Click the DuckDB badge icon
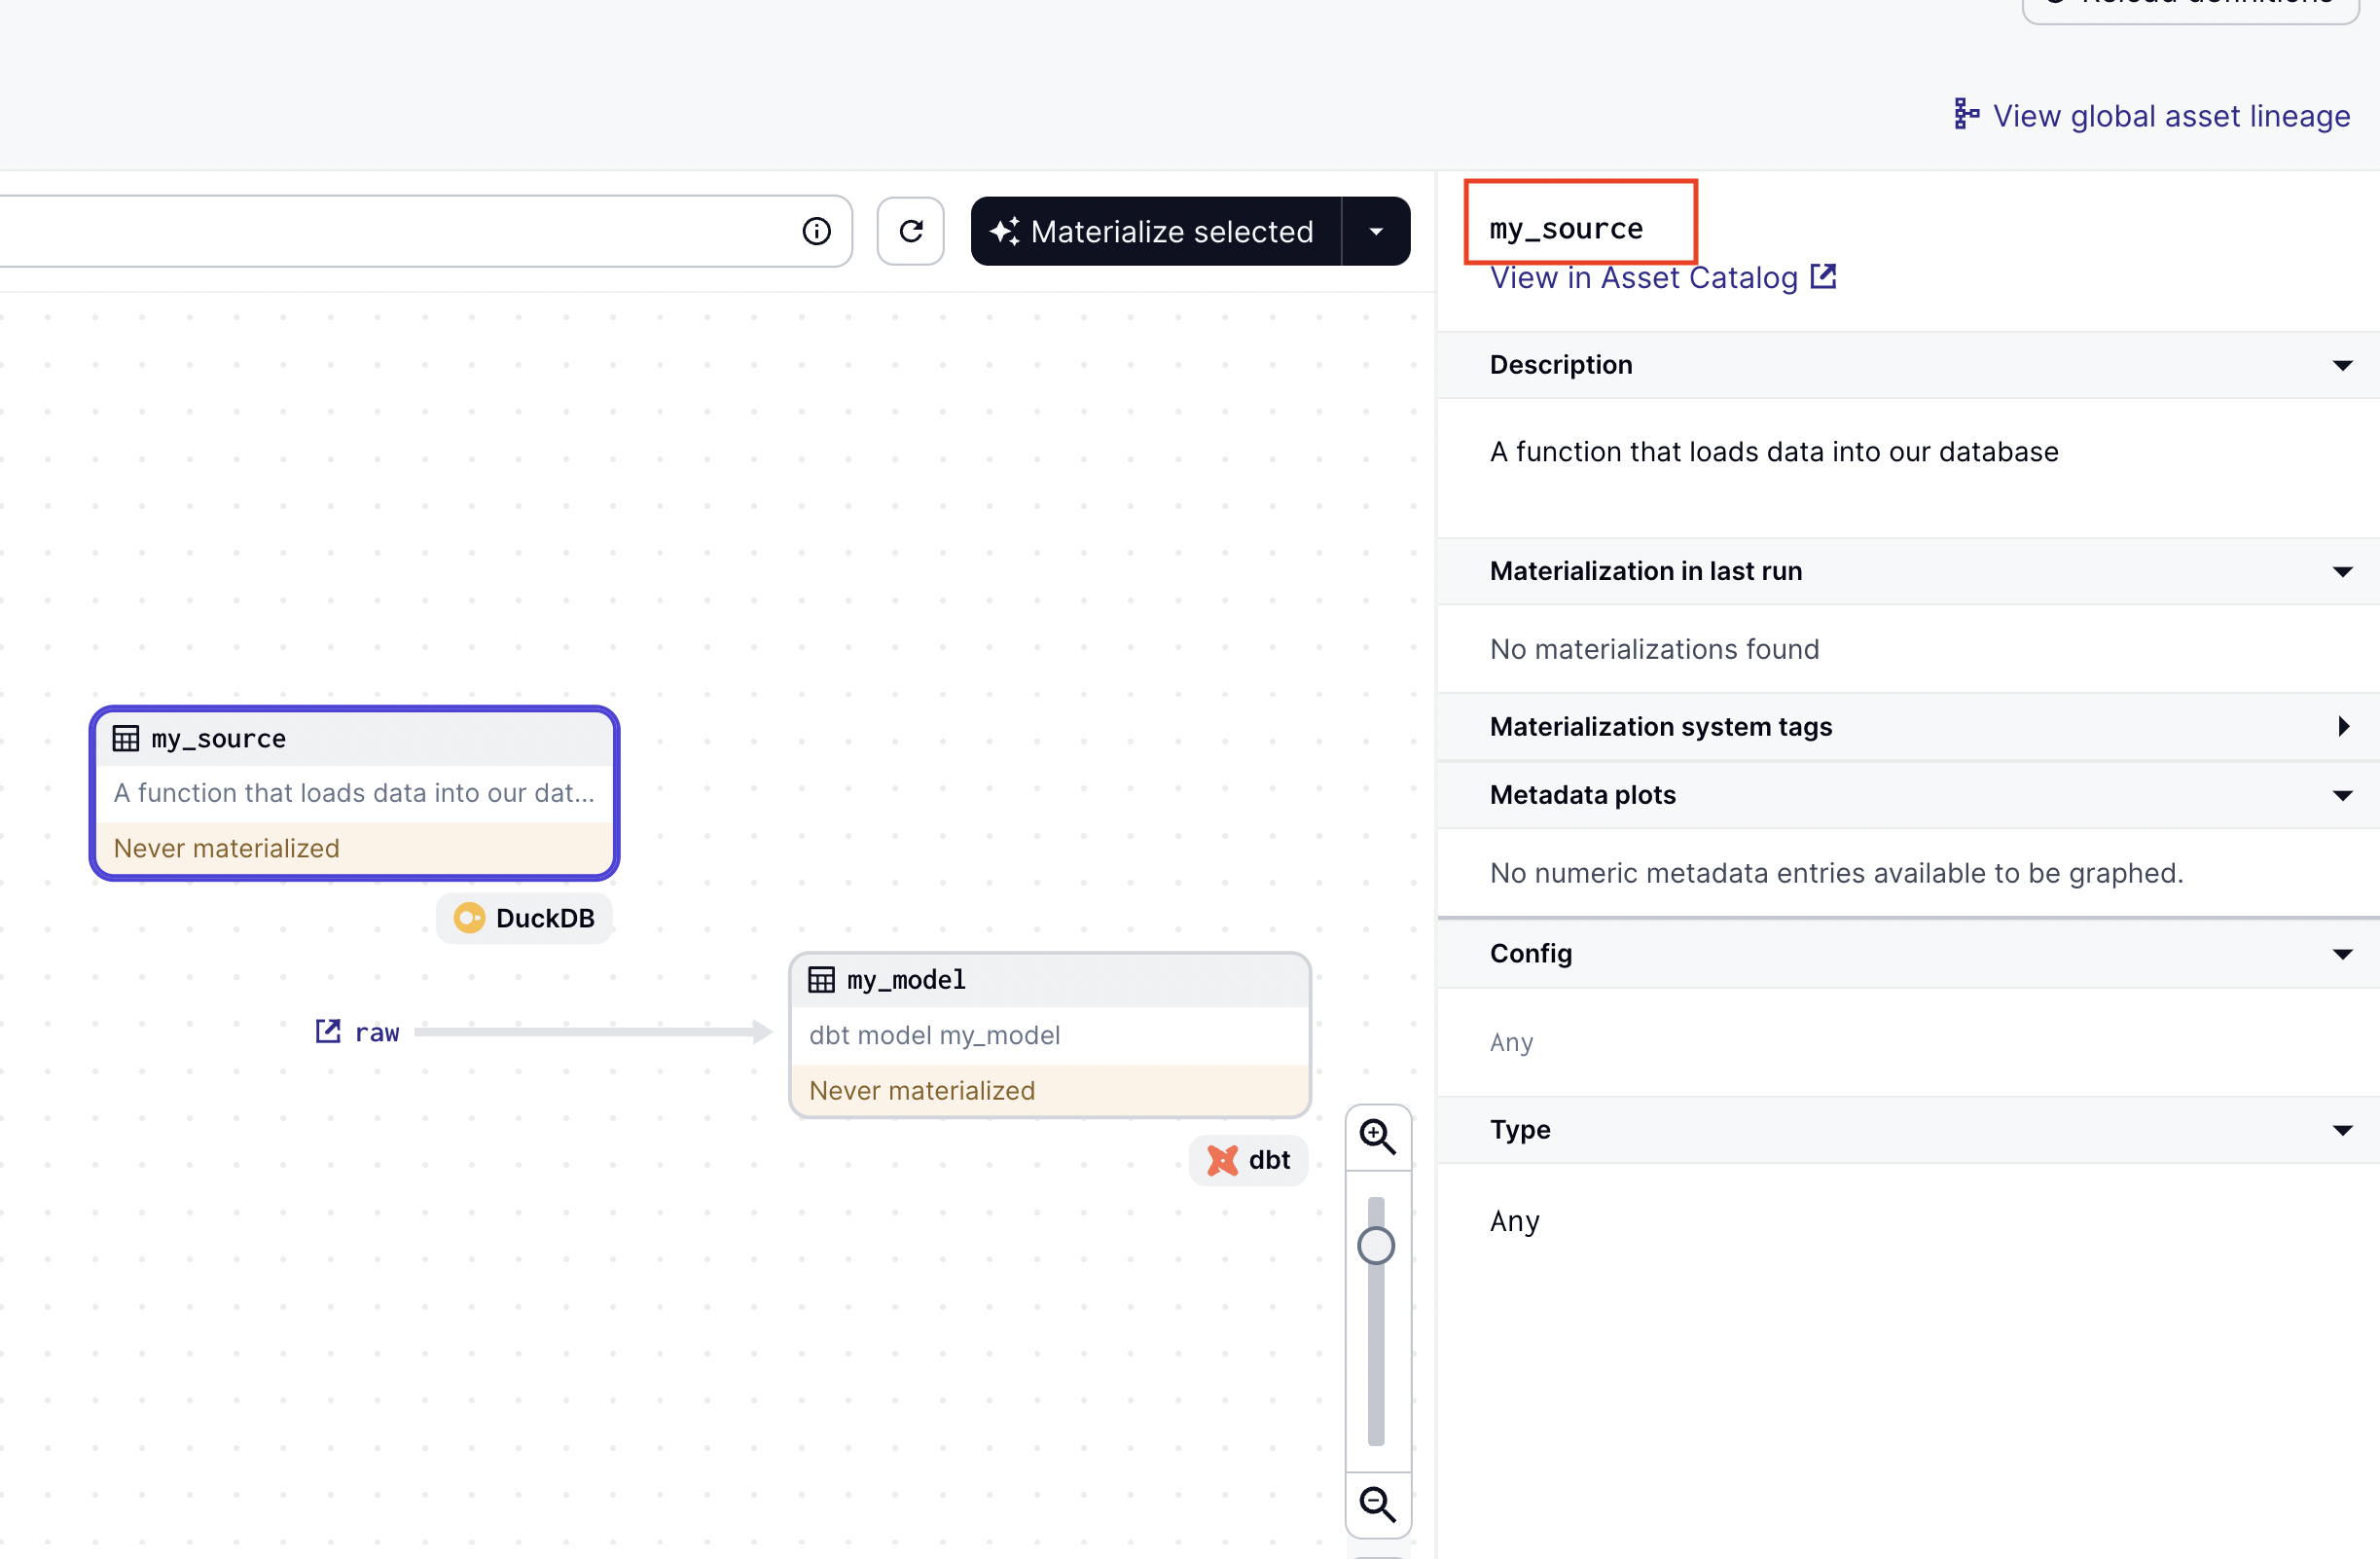Viewport: 2380px width, 1559px height. 469,917
